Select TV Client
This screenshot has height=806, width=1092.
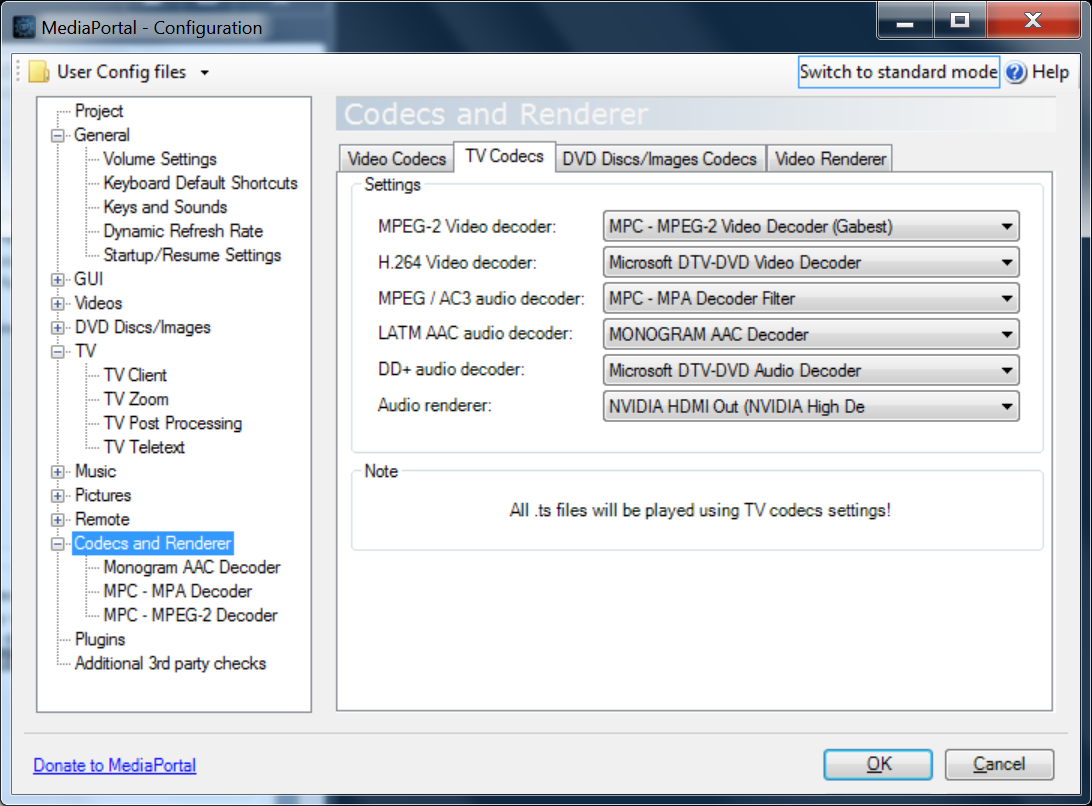pyautogui.click(x=135, y=375)
